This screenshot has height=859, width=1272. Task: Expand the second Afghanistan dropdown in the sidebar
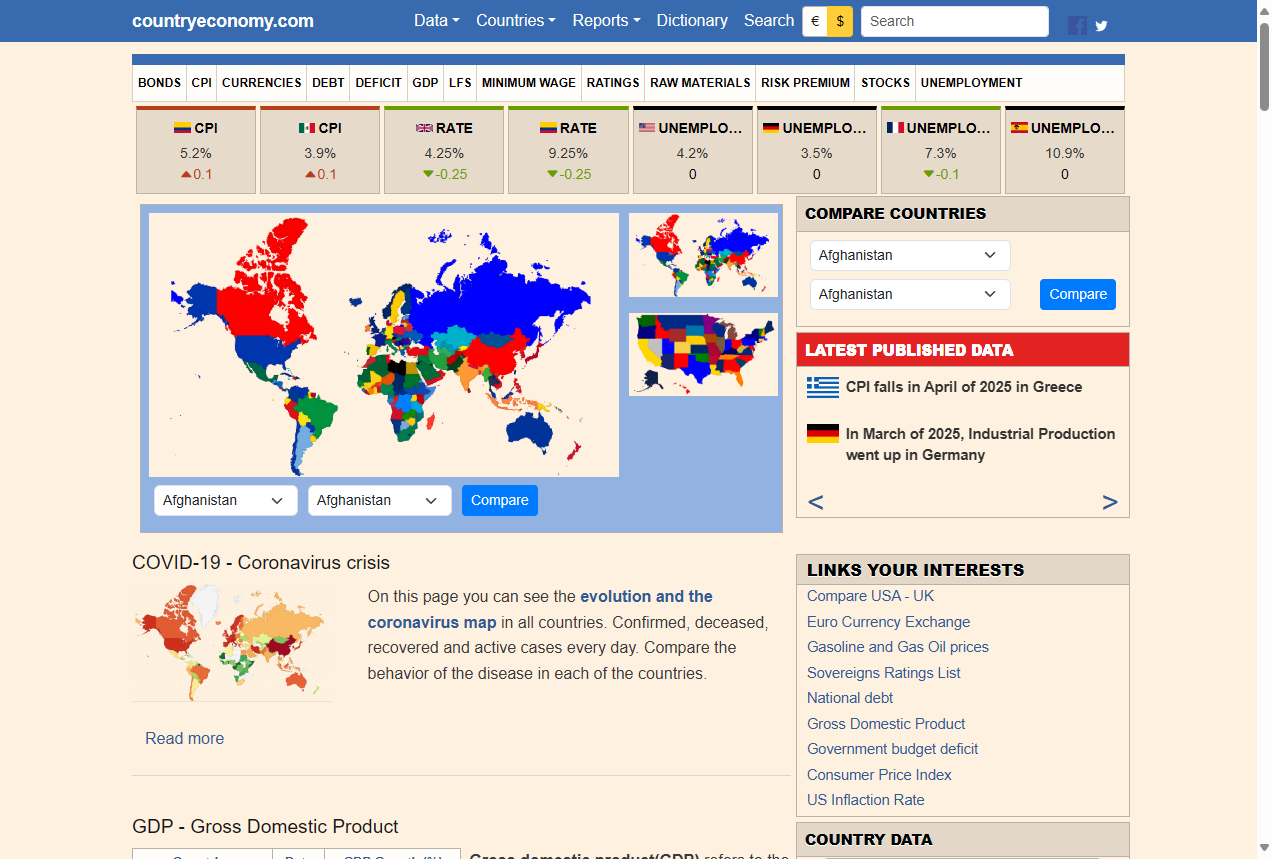coord(909,294)
